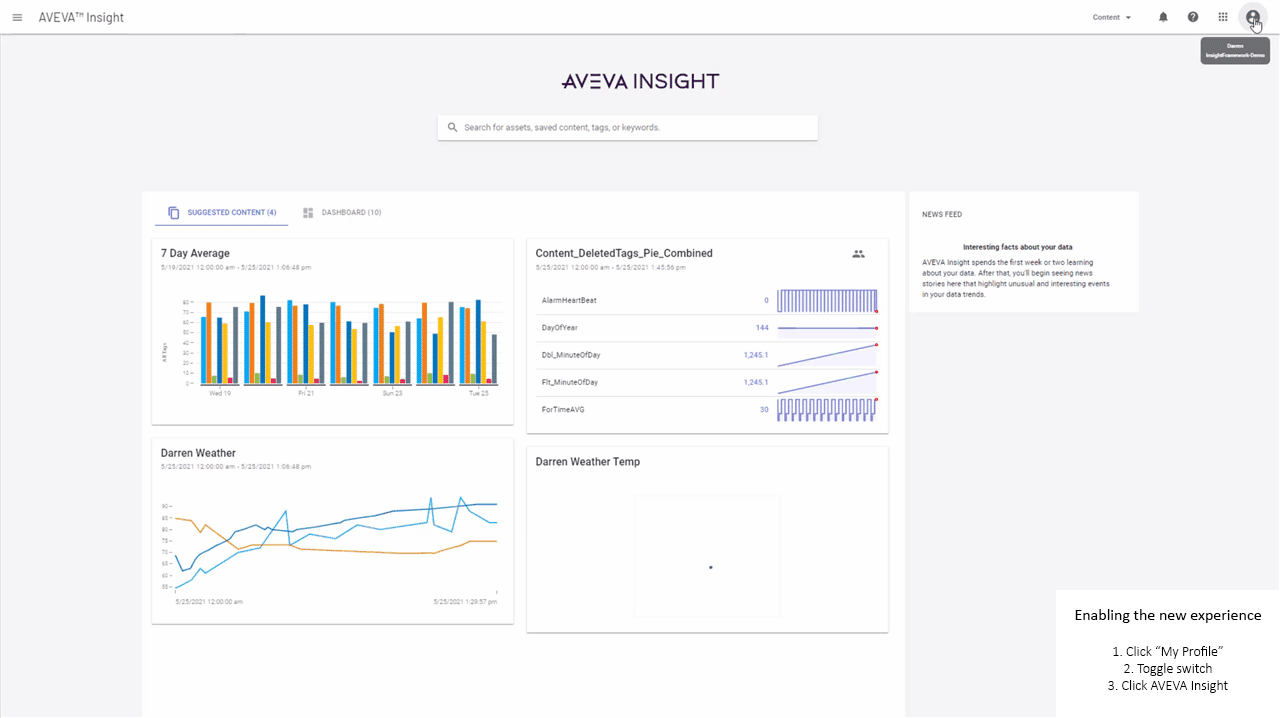Click the shared users icon on pie card
This screenshot has width=1280, height=718.
[858, 254]
